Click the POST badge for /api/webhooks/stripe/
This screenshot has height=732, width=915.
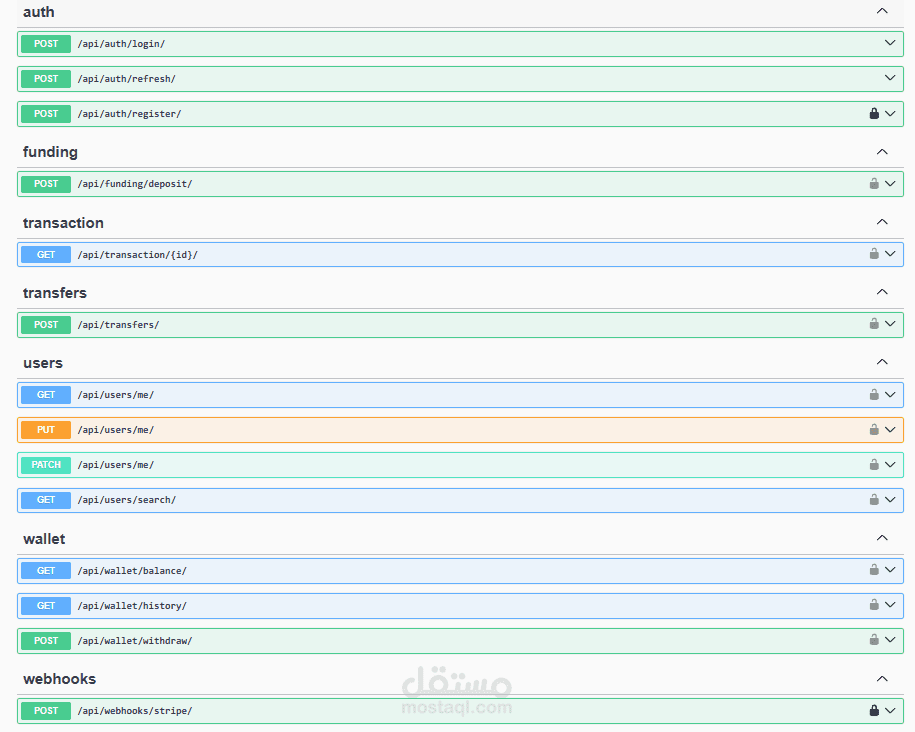click(46, 710)
